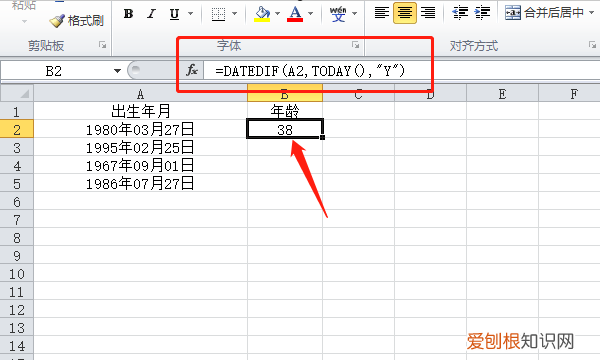This screenshot has width=600, height=360.
Task: Toggle underline formatting
Action: [174, 14]
